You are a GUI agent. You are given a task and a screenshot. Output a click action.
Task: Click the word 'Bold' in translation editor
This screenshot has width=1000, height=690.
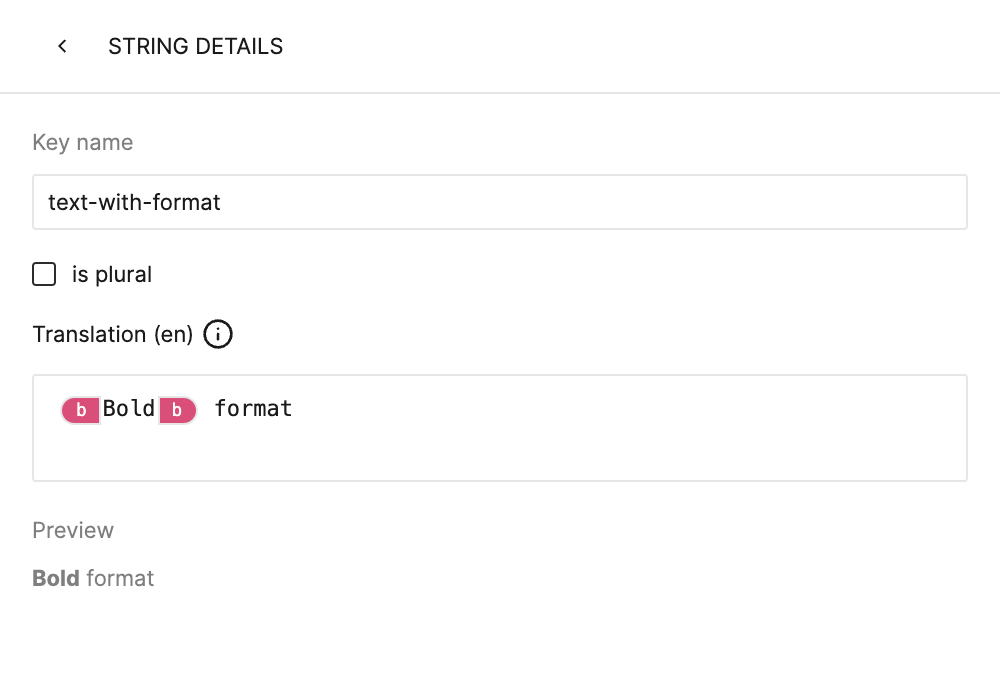[129, 408]
